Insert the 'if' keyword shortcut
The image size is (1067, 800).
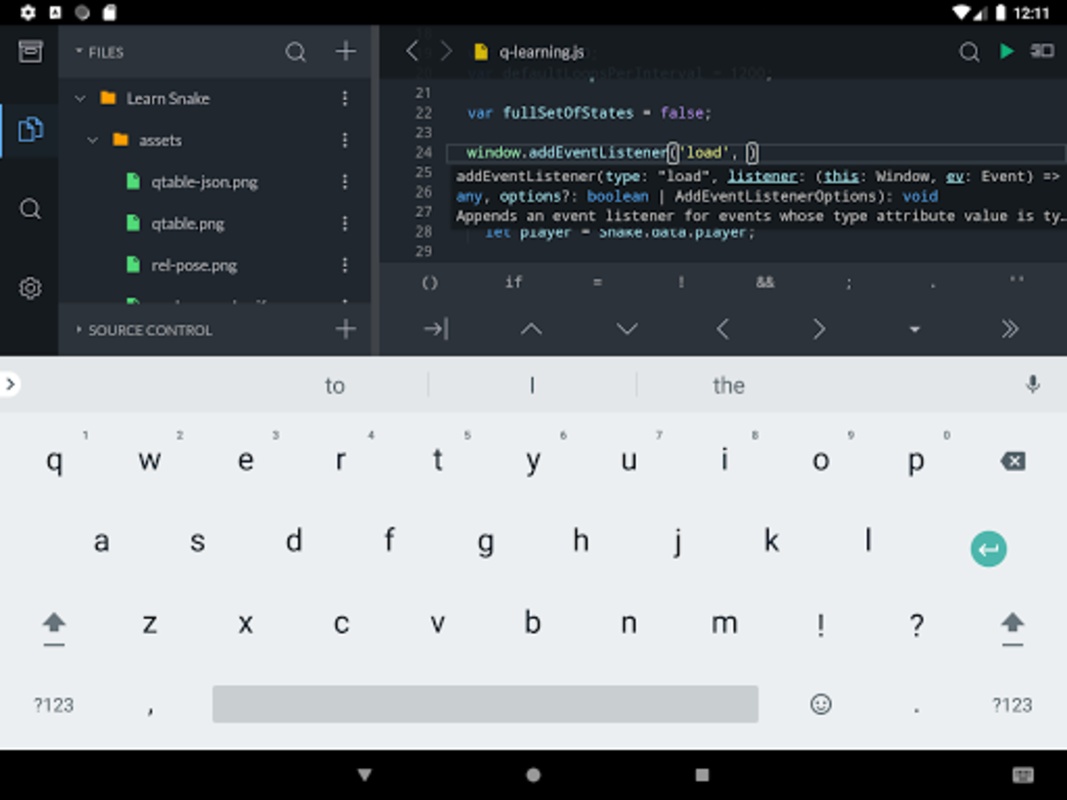[x=513, y=283]
